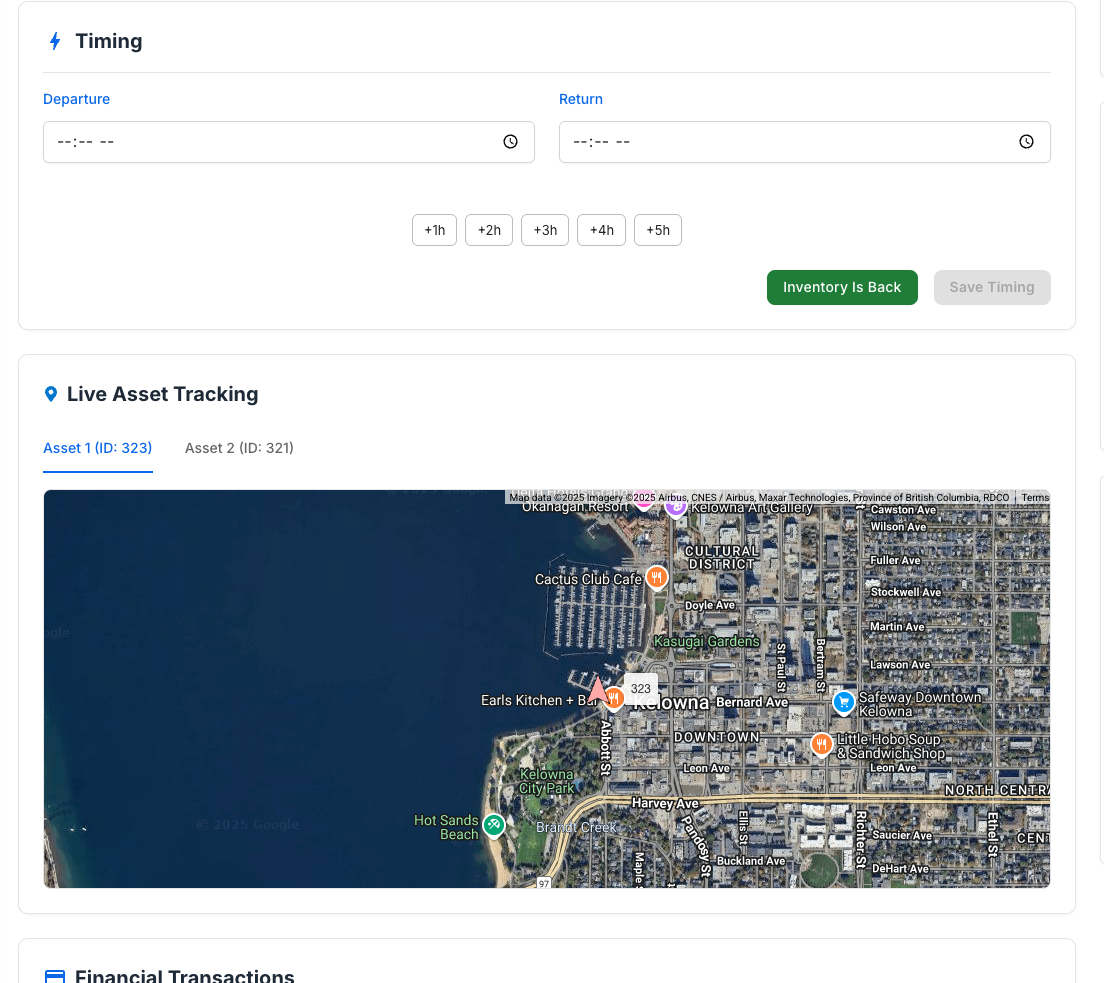Add three hours with the +3h button
Screen dimensions: 1104x983
click(x=545, y=230)
